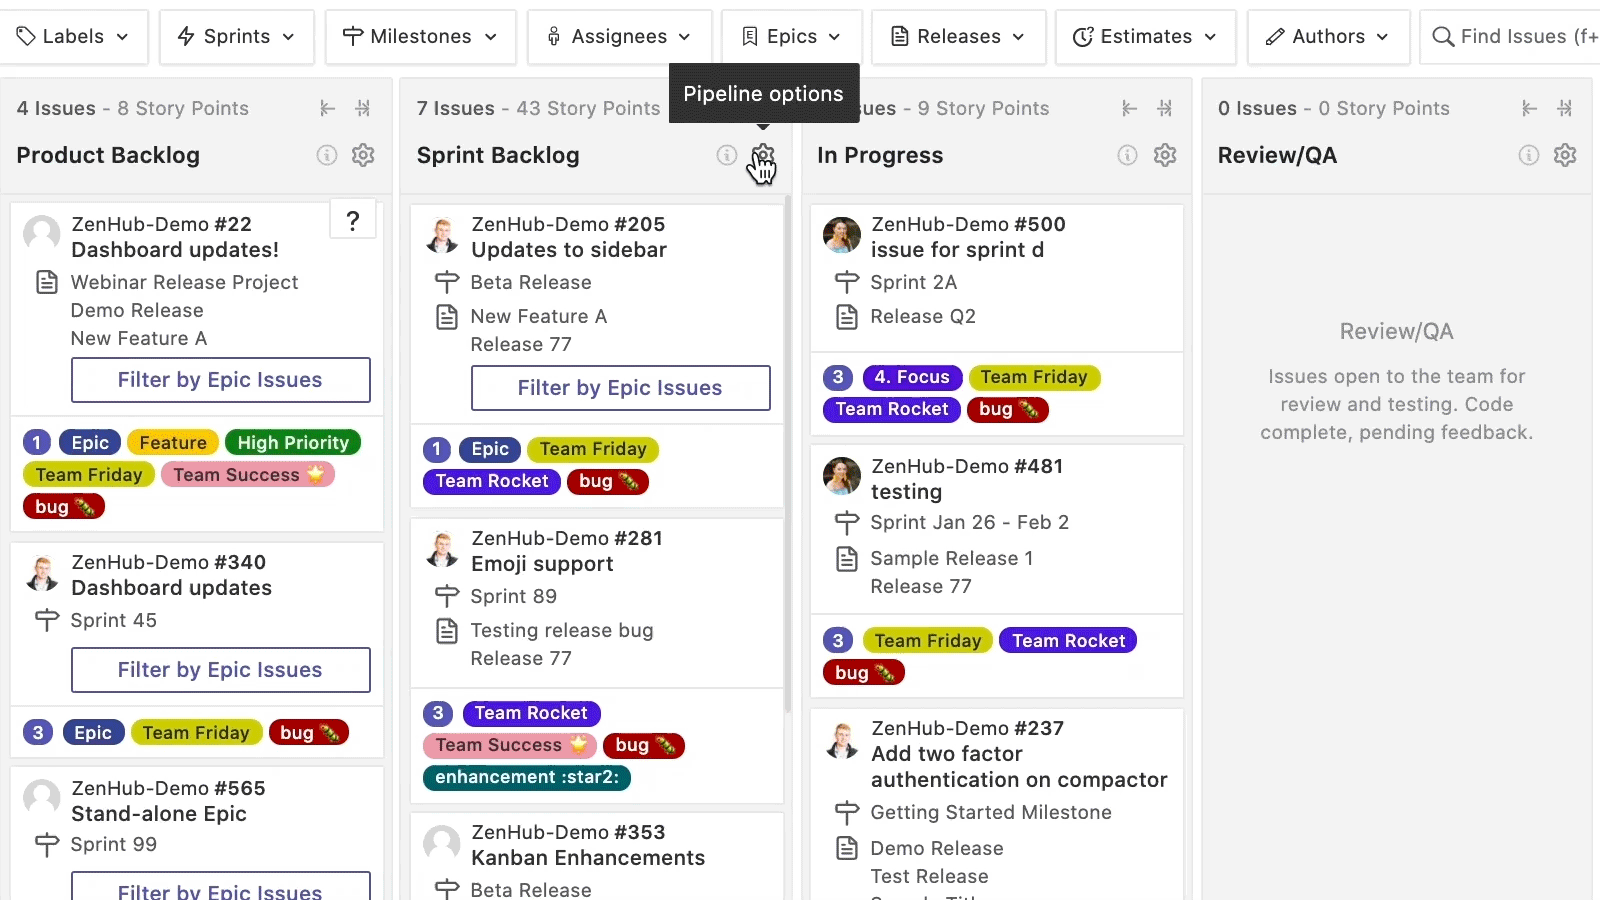Show In Progress pipeline info icon
This screenshot has height=900, width=1600.
(x=1127, y=155)
